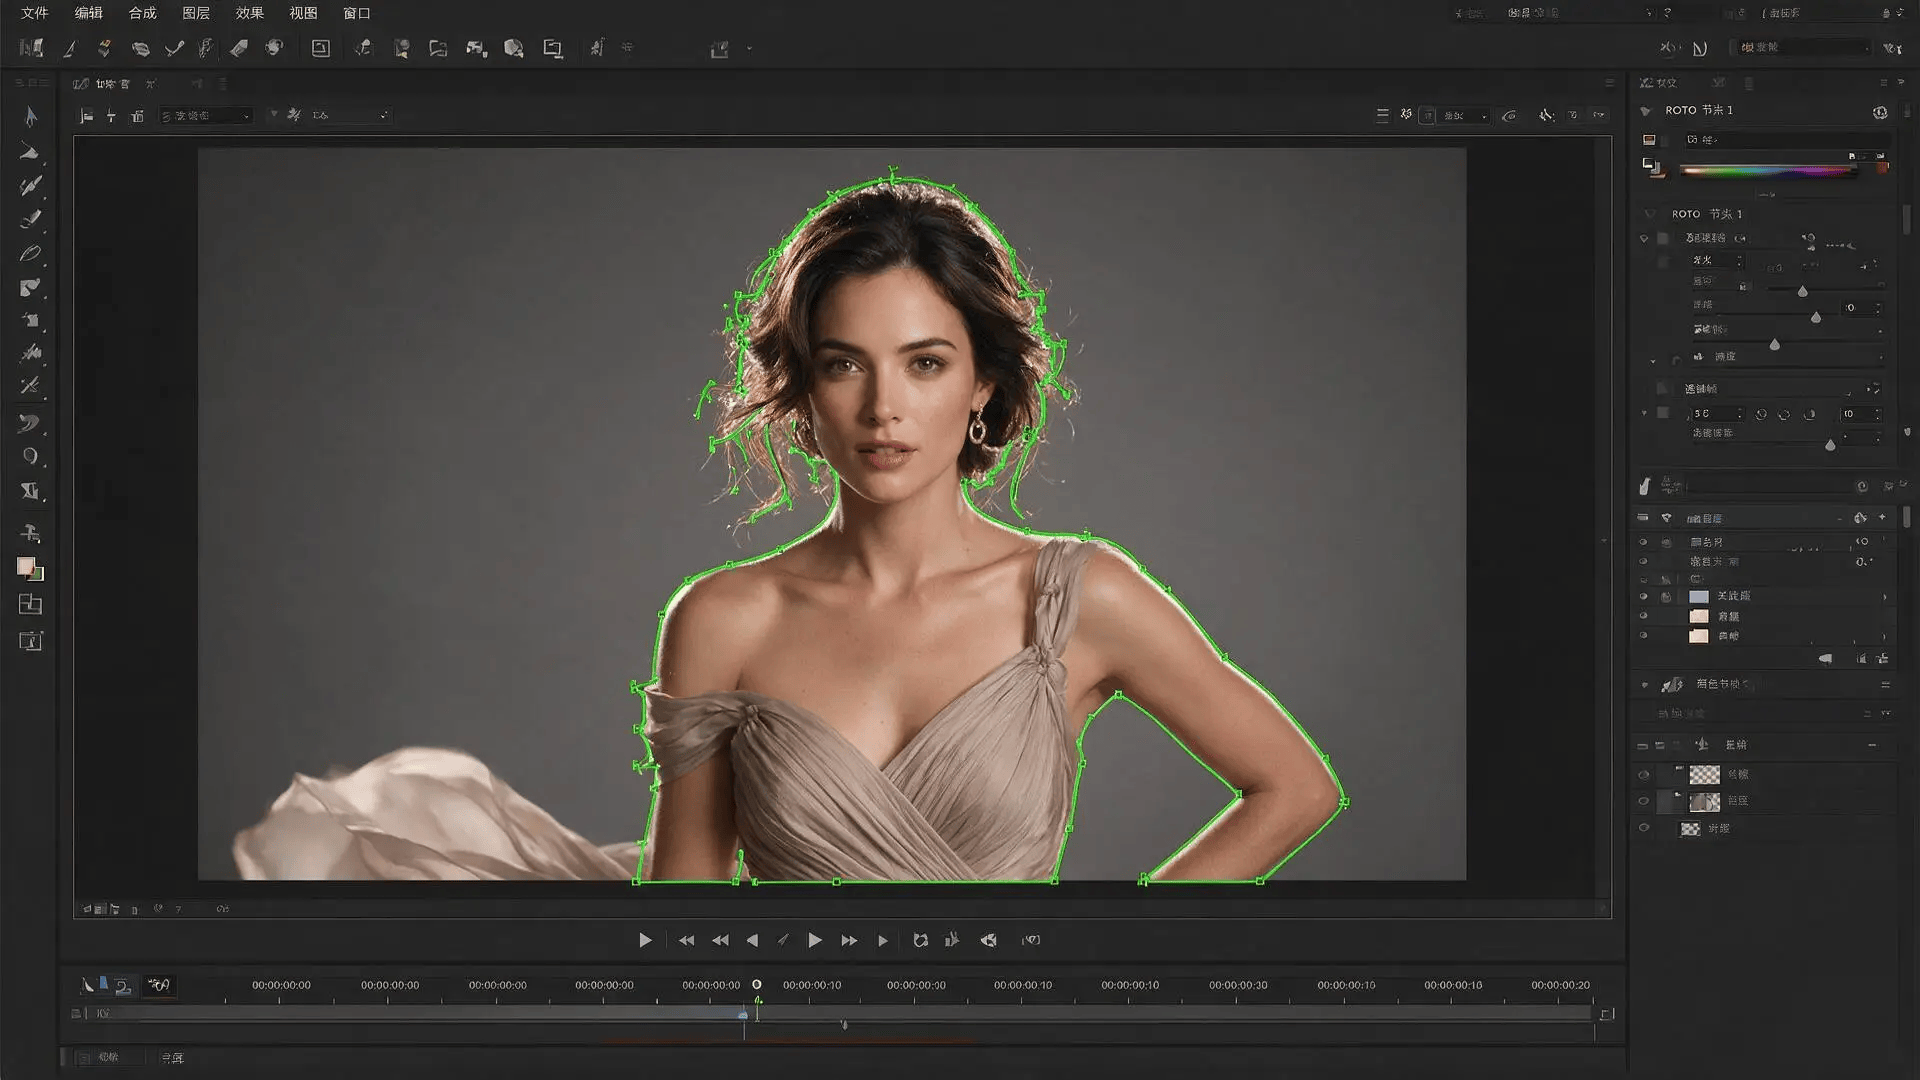
Task: Click the fast-forward button in transport controls
Action: (849, 940)
